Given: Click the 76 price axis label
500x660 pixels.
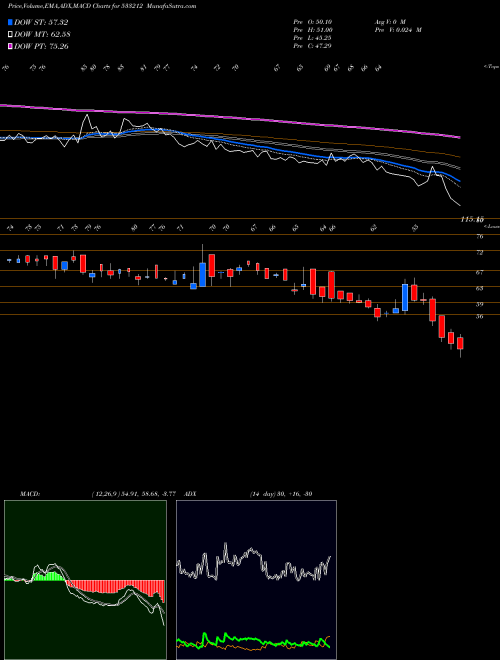Looking at the screenshot, I should (479, 237).
